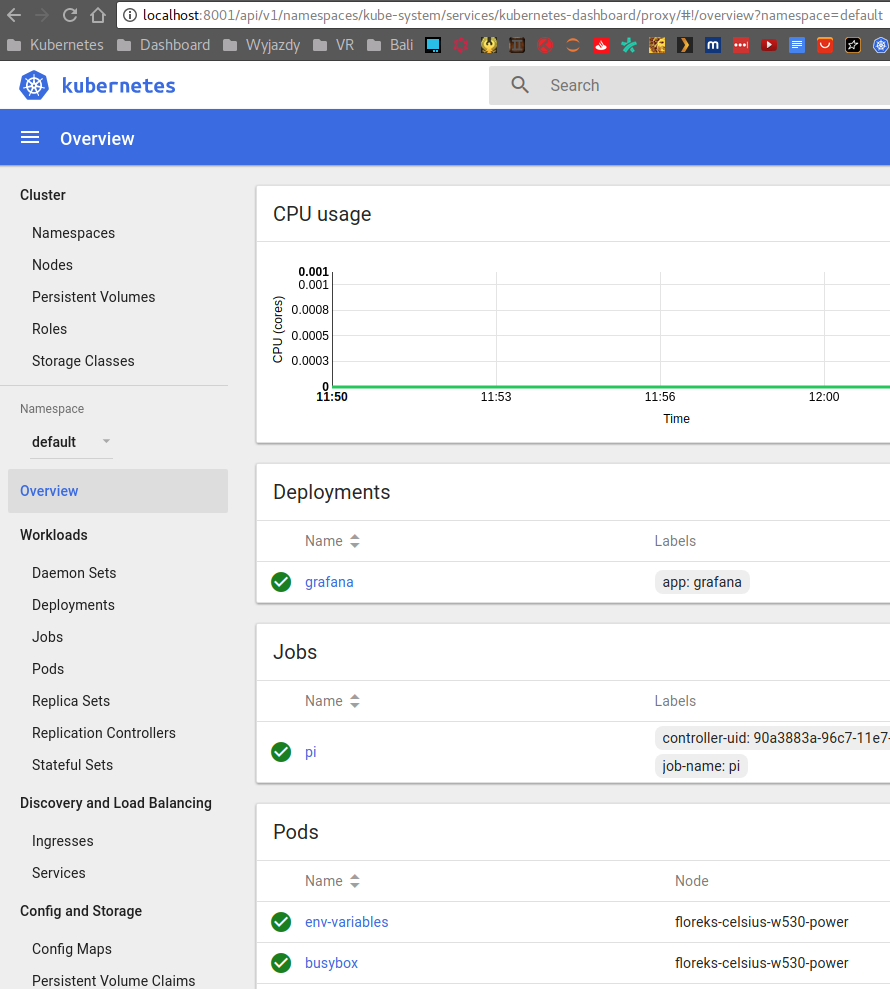Click the cyan monitor bookmark icon
The height and width of the screenshot is (989, 890).
[433, 45]
